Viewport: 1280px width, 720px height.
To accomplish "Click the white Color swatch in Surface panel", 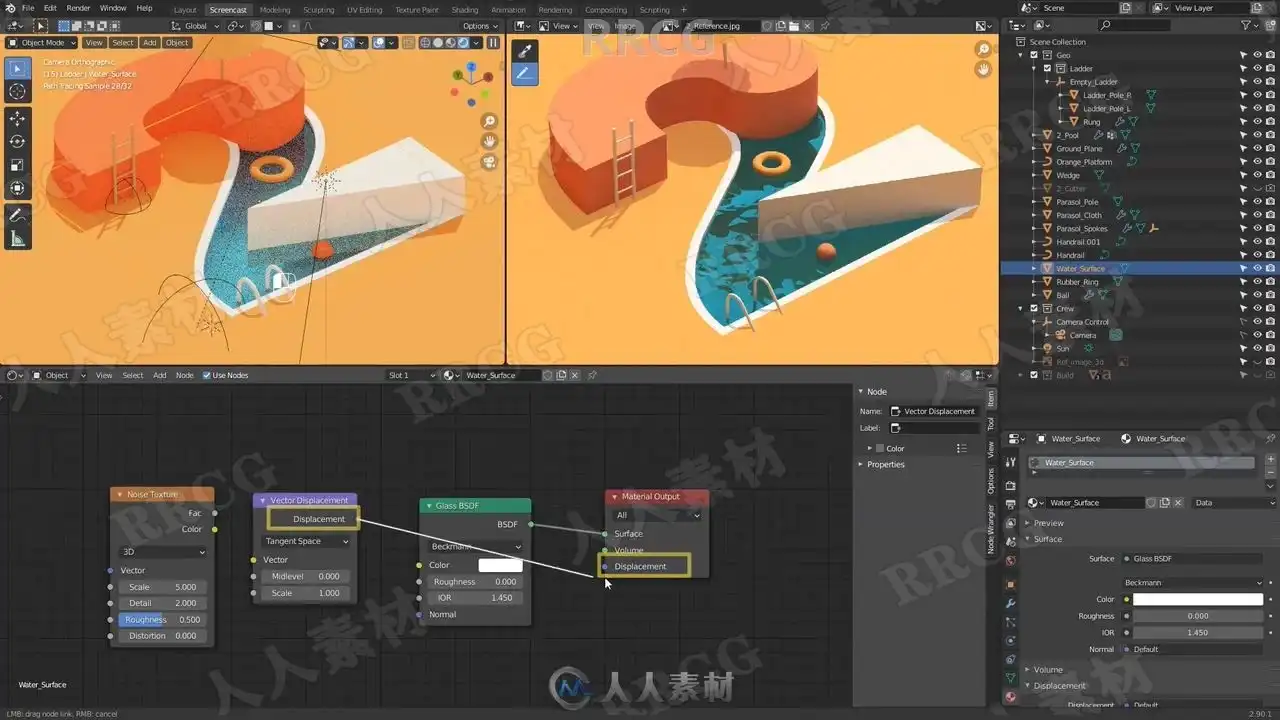I will tap(1198, 599).
